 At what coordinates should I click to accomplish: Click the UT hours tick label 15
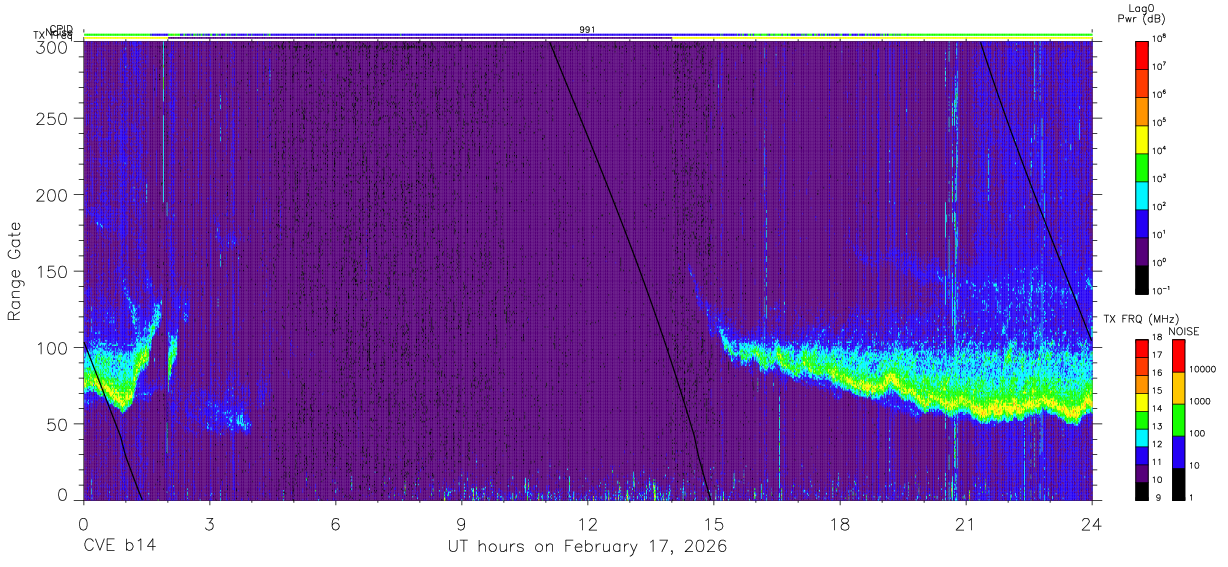point(713,523)
